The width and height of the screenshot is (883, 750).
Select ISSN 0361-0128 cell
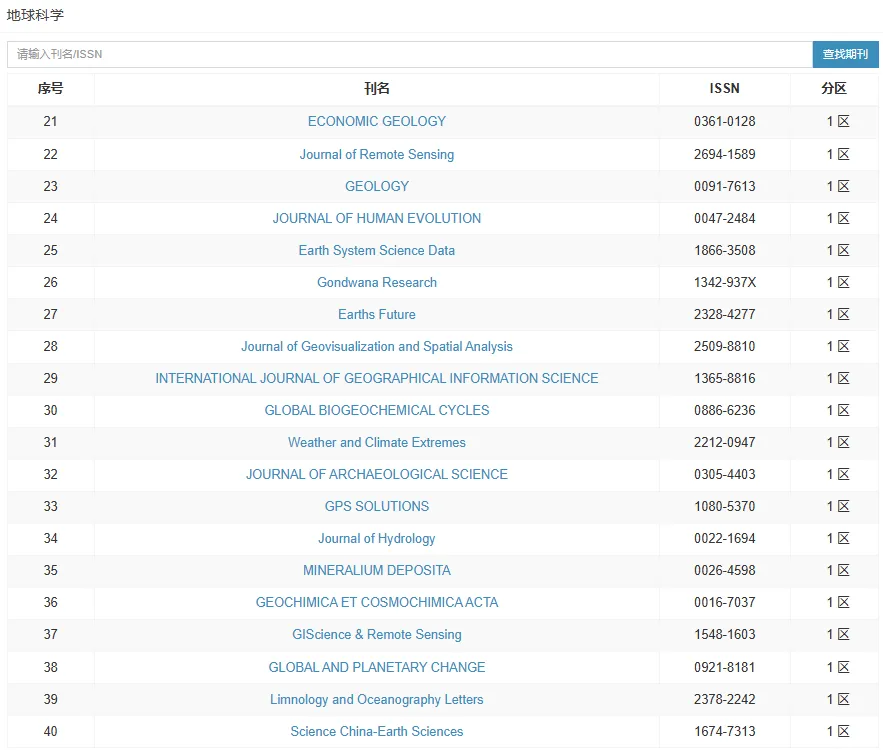pyautogui.click(x=725, y=121)
